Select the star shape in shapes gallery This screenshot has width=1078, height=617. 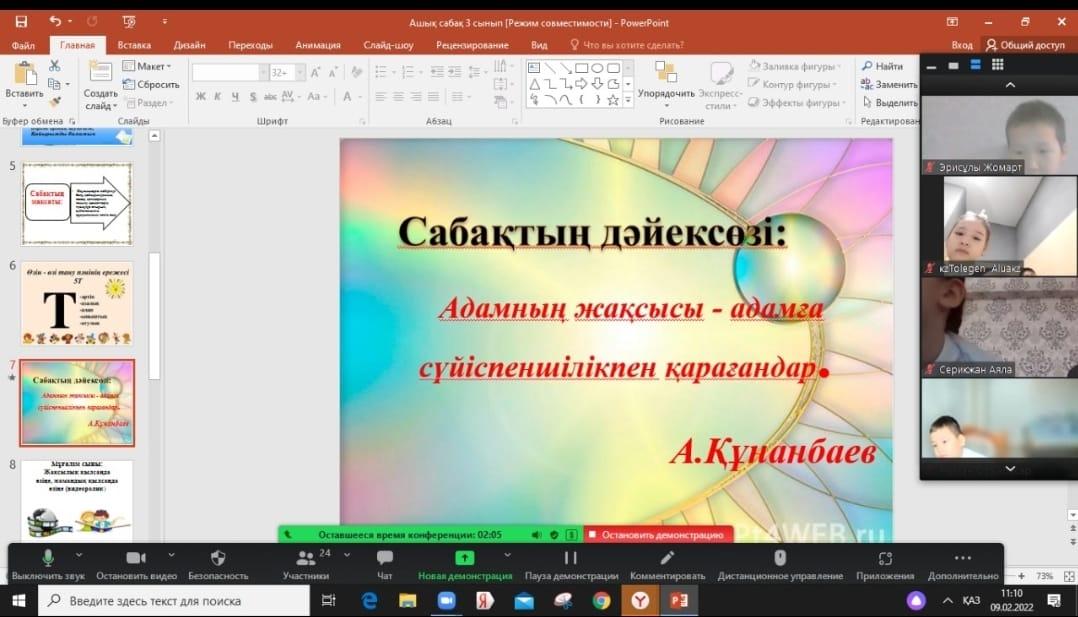(613, 100)
